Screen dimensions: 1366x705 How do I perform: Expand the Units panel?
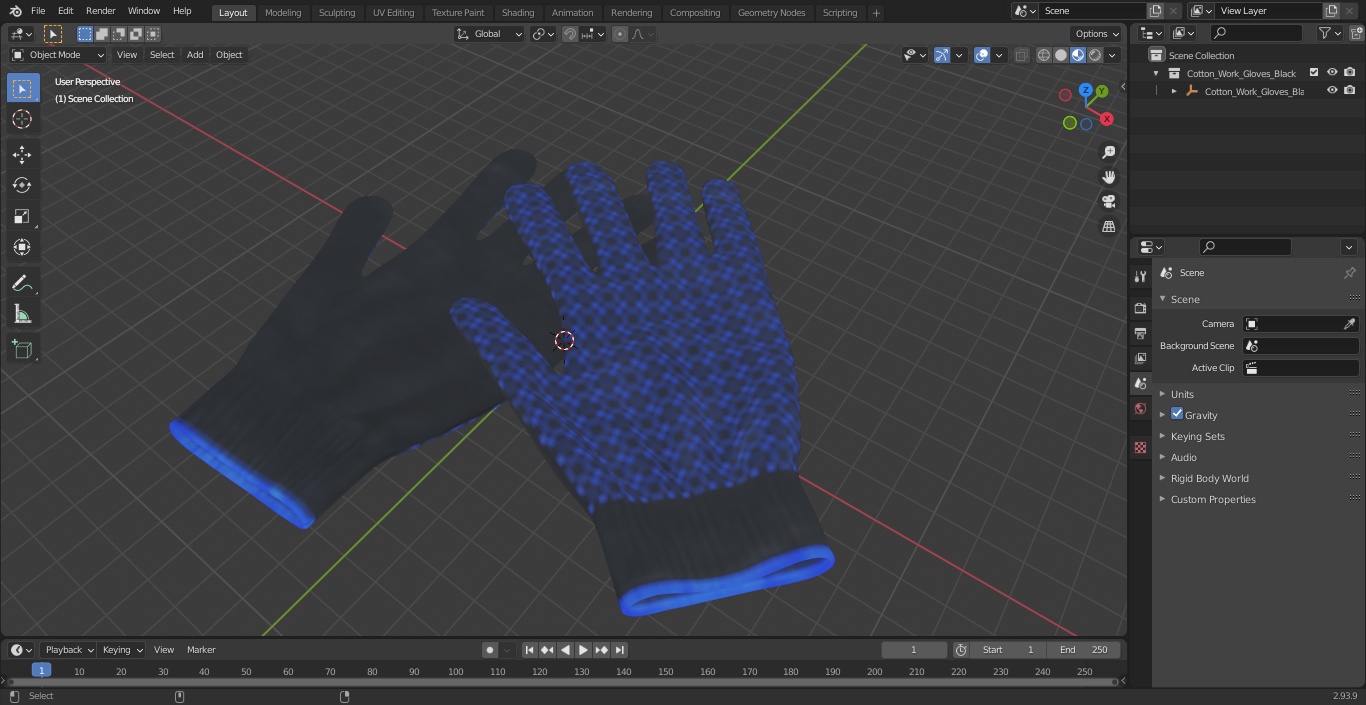click(x=1182, y=394)
